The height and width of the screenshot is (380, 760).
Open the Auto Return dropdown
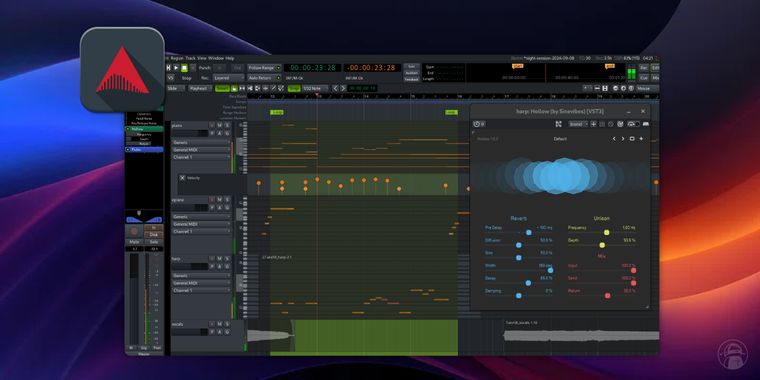pyautogui.click(x=264, y=78)
